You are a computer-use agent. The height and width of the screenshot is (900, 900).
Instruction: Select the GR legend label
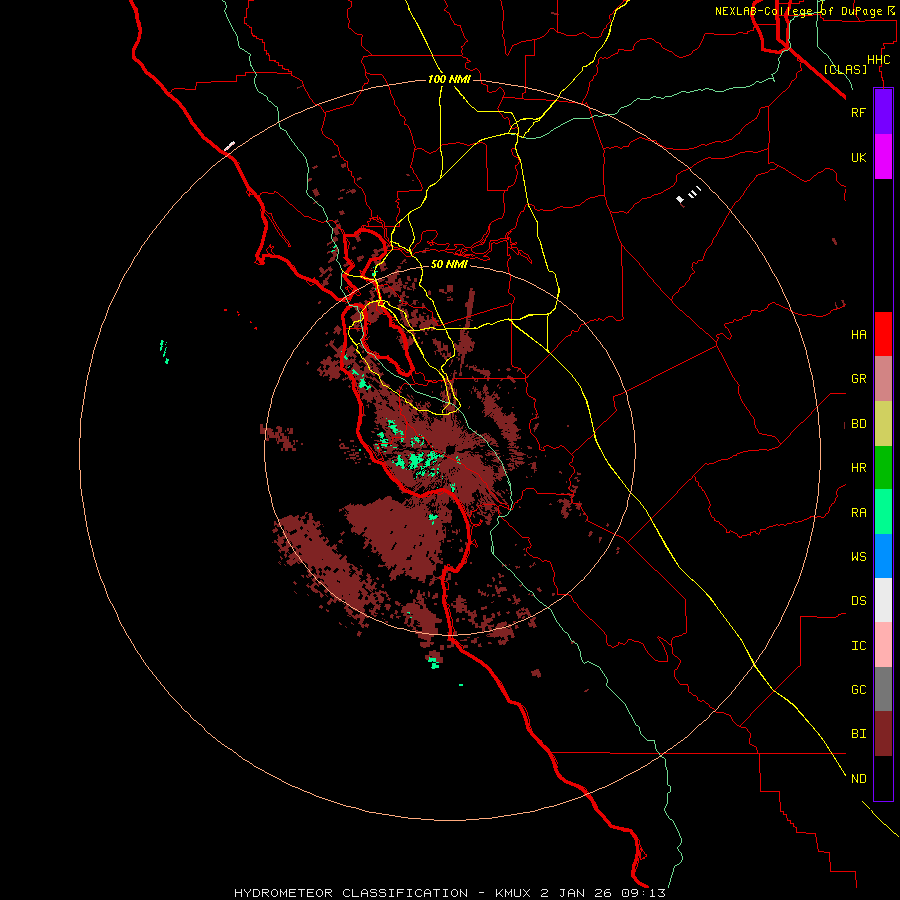click(858, 379)
